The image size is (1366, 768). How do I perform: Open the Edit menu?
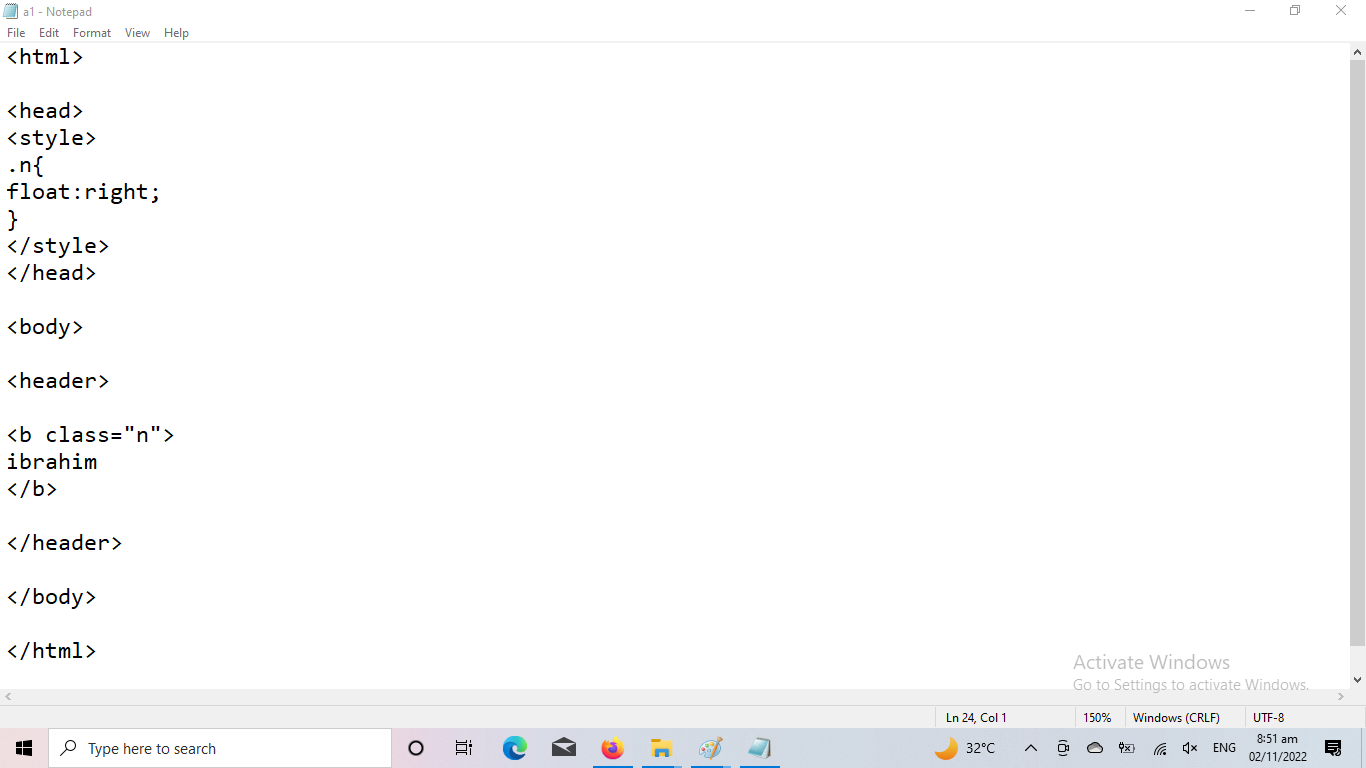click(49, 33)
